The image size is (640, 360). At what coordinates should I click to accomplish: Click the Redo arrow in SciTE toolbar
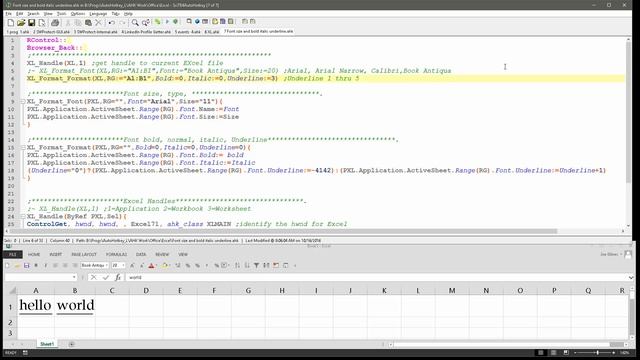tap(122, 23)
